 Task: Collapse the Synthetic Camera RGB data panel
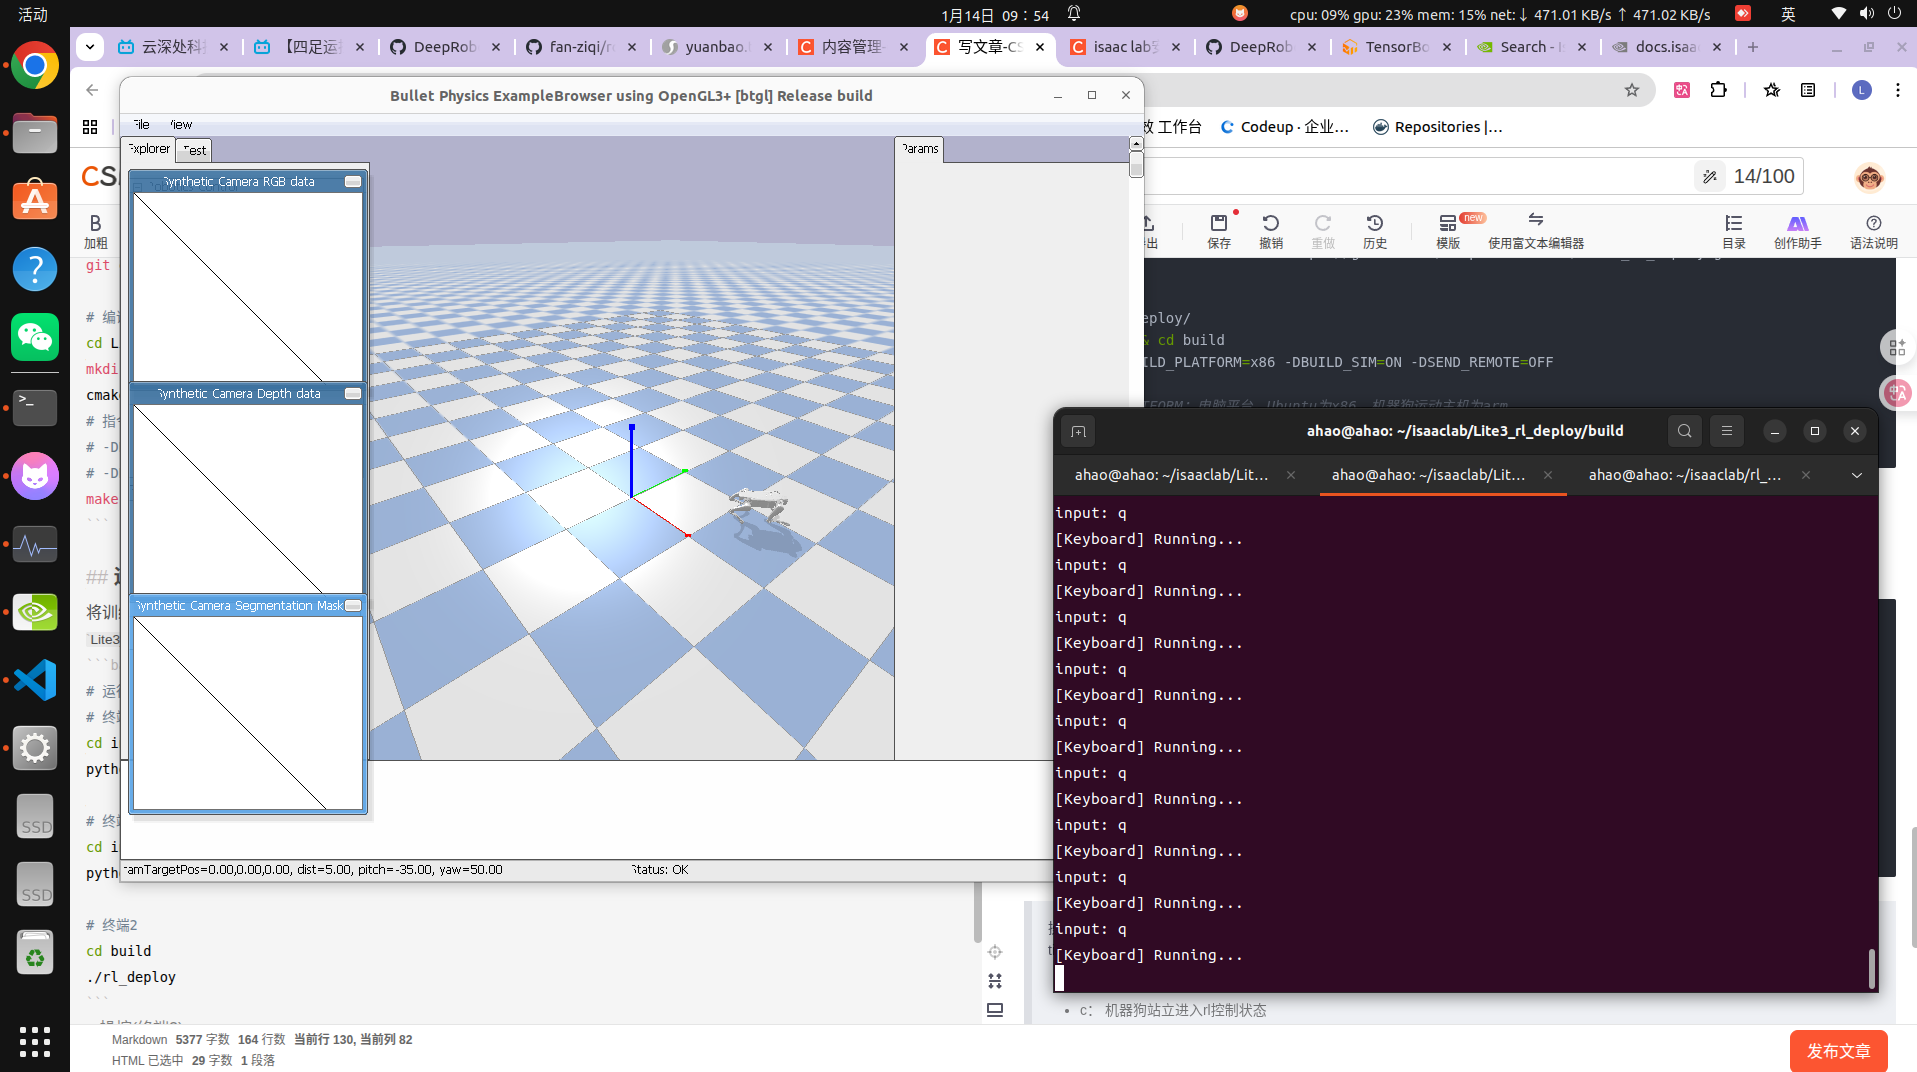353,182
